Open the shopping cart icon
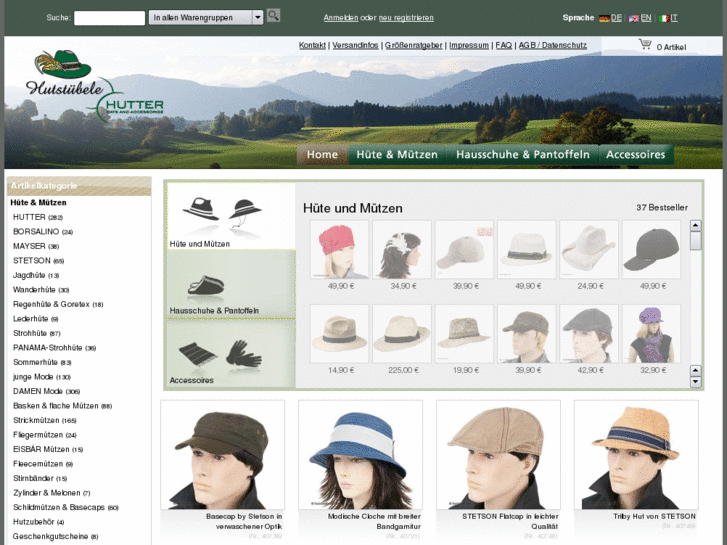The width and height of the screenshot is (727, 545). click(645, 45)
